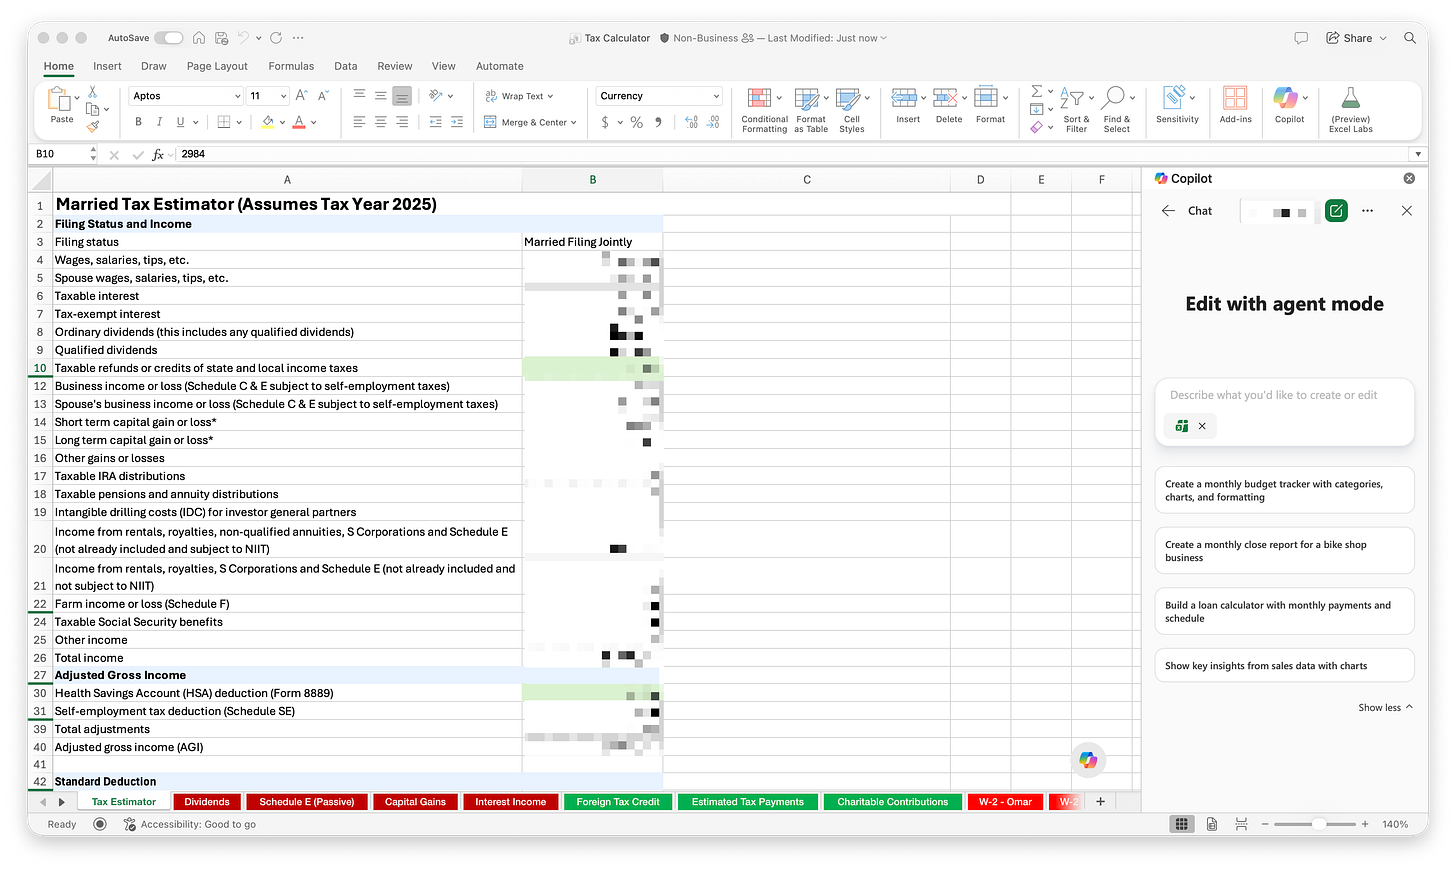Switch to the Dividends sheet tab

pos(207,802)
